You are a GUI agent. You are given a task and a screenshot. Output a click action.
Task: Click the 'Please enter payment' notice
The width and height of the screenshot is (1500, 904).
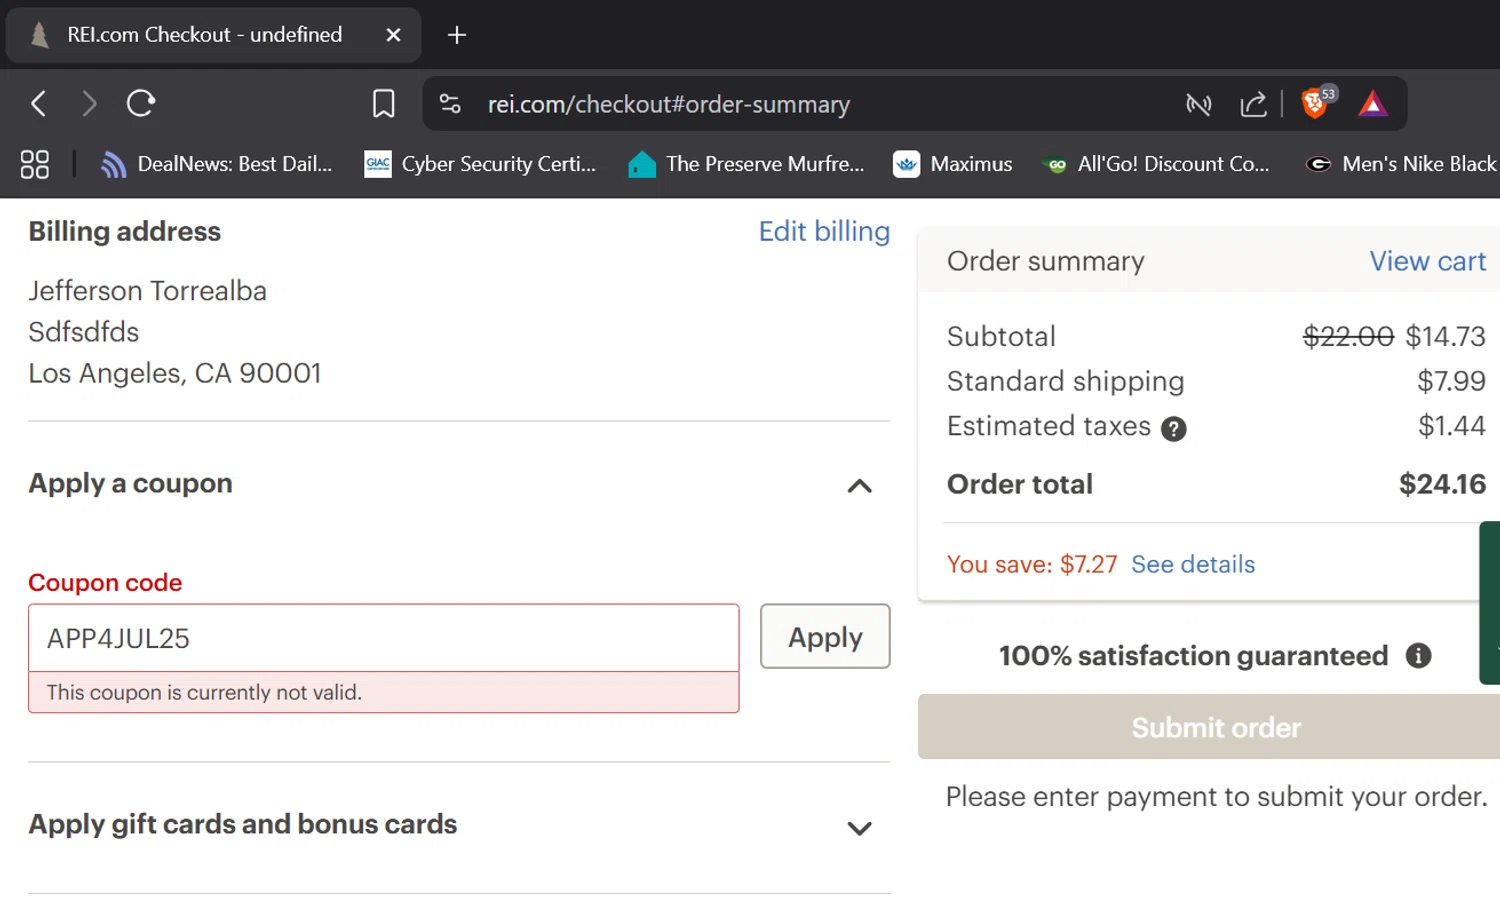[1217, 796]
